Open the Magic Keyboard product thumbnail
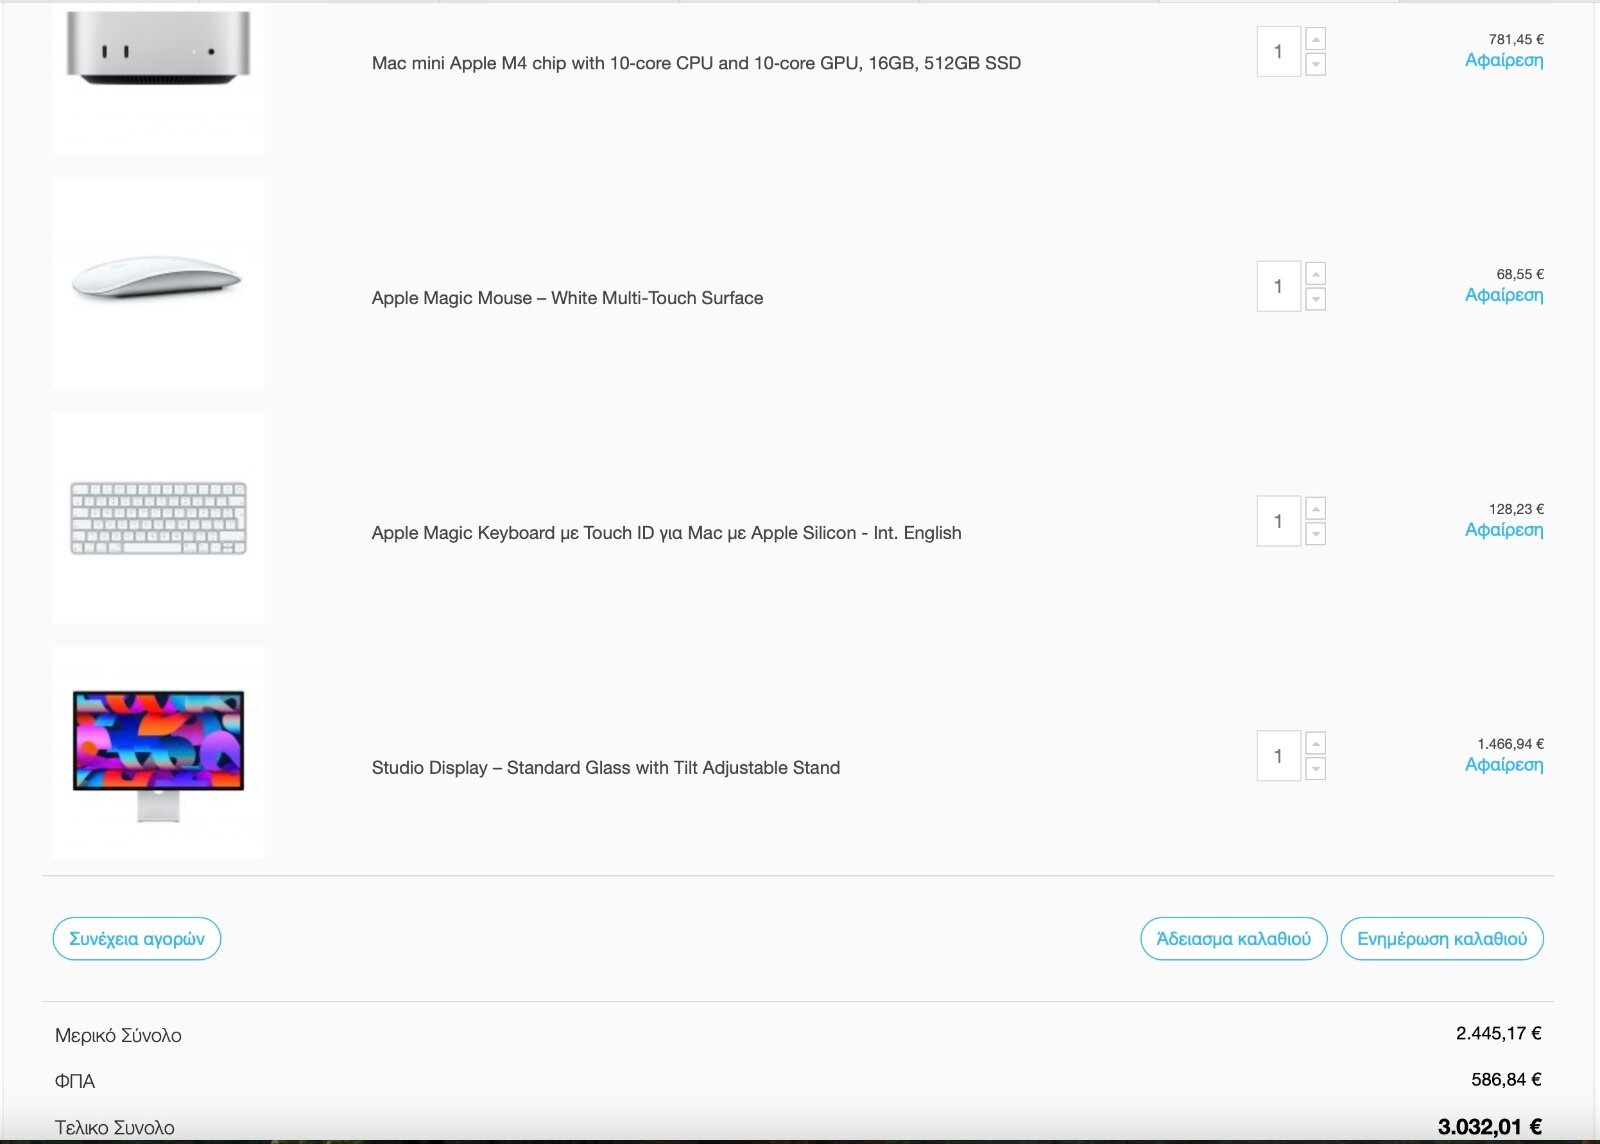The width and height of the screenshot is (1600, 1144). tap(158, 518)
